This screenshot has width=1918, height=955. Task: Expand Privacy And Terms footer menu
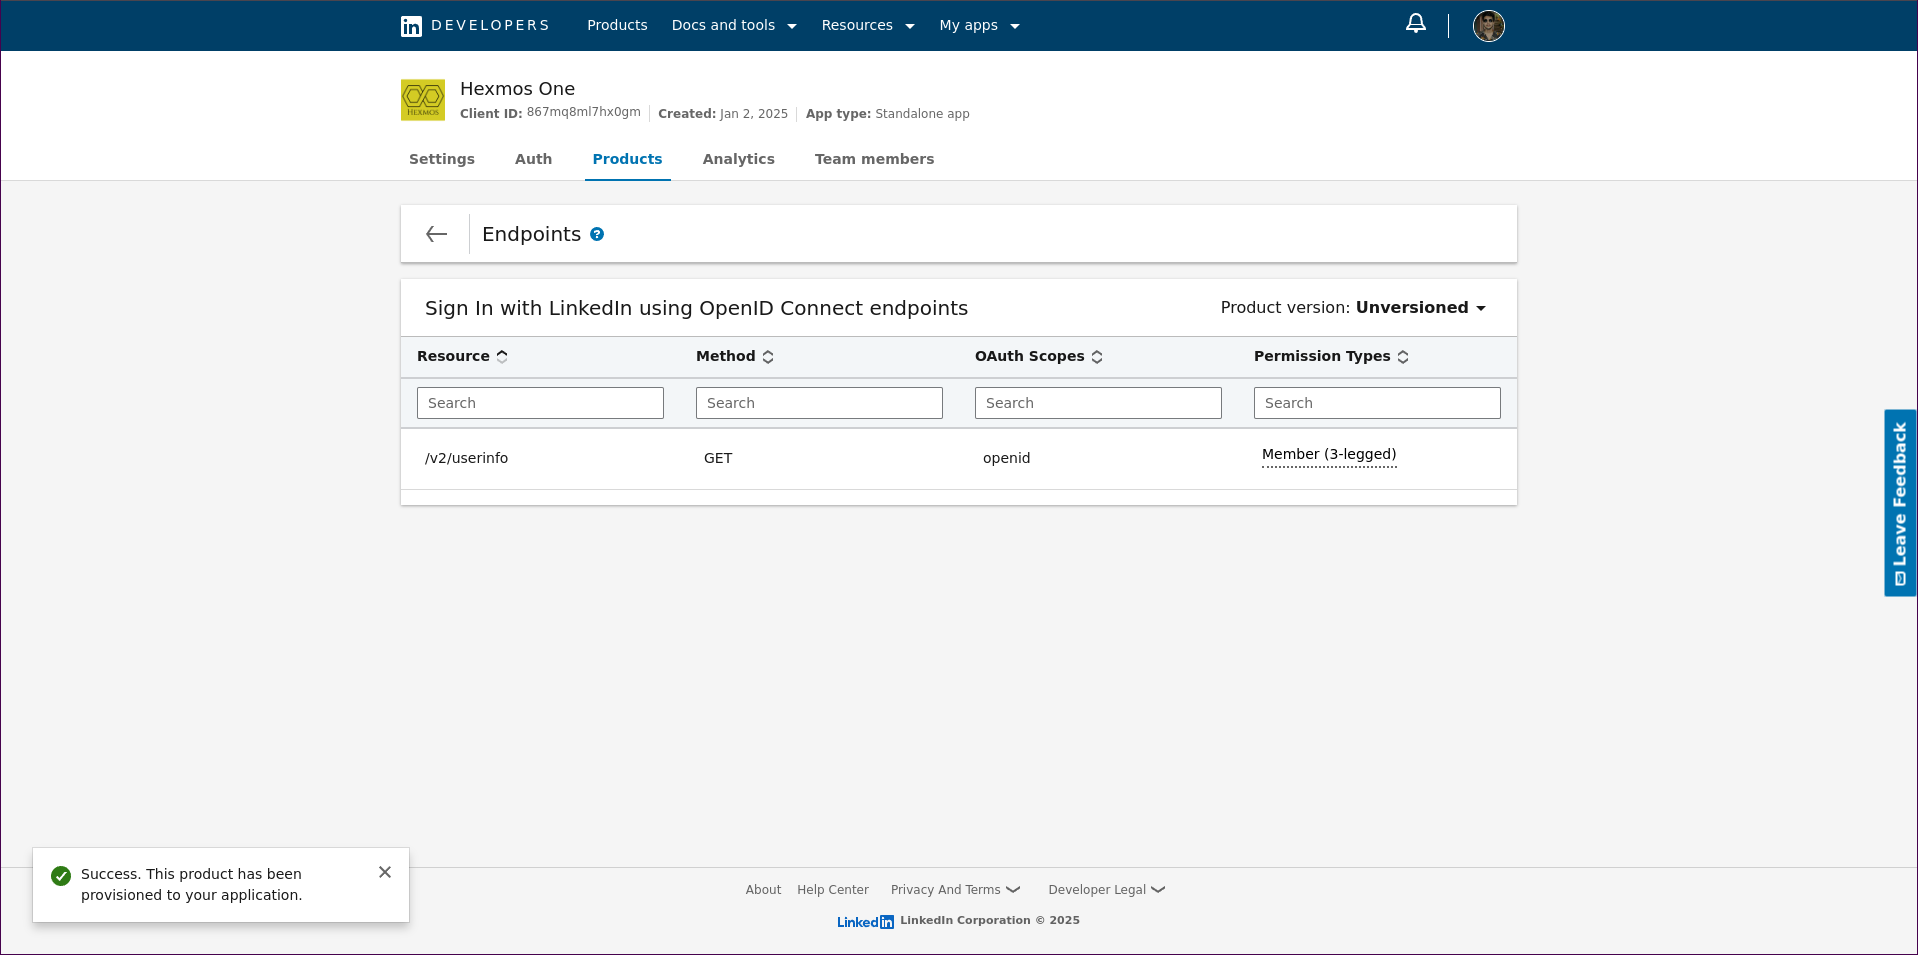[x=955, y=890]
